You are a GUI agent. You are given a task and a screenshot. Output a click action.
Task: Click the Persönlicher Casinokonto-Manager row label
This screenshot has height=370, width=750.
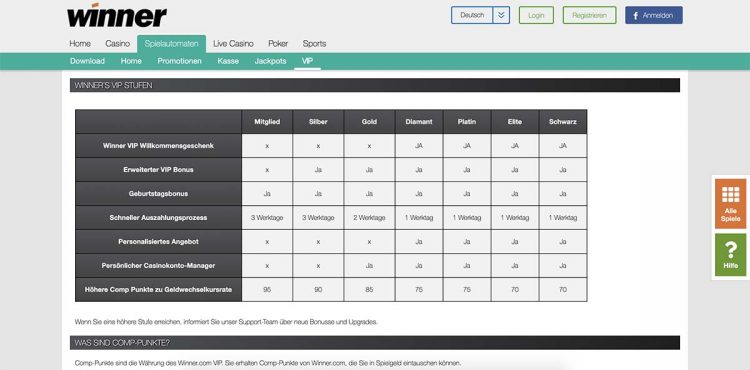(x=158, y=265)
